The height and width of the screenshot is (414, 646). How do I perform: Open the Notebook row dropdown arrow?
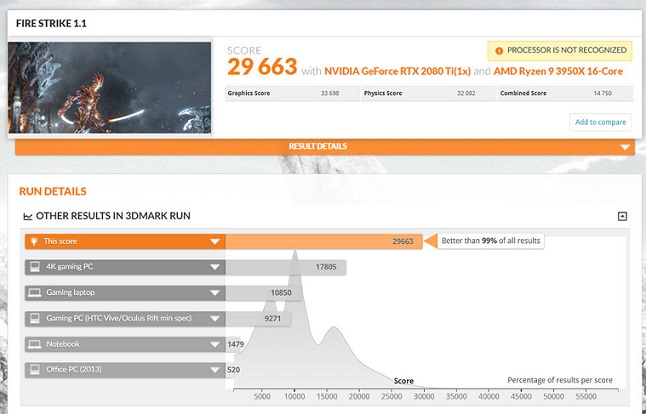pyautogui.click(x=214, y=345)
